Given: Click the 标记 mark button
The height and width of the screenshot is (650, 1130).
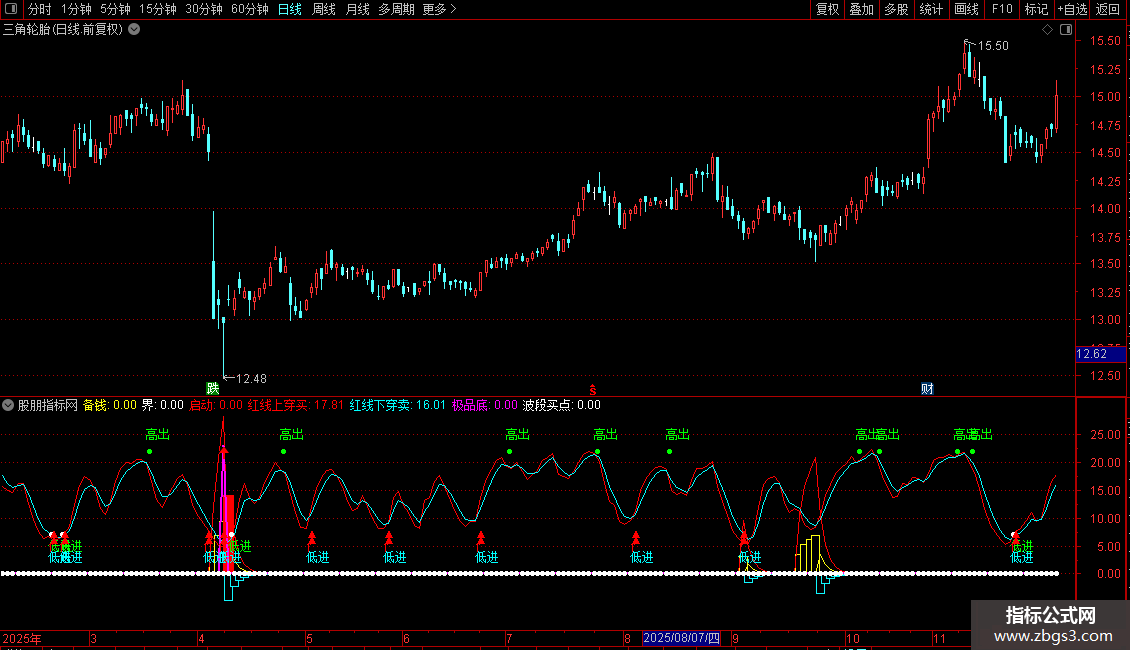Looking at the screenshot, I should click(1036, 9).
